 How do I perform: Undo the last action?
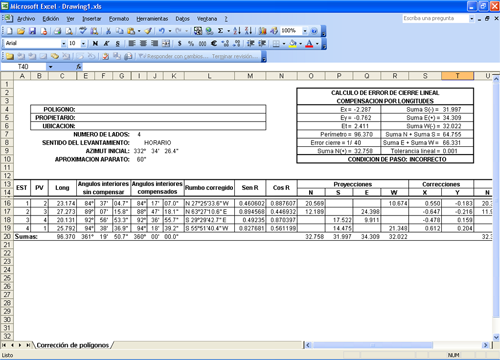[x=162, y=31]
